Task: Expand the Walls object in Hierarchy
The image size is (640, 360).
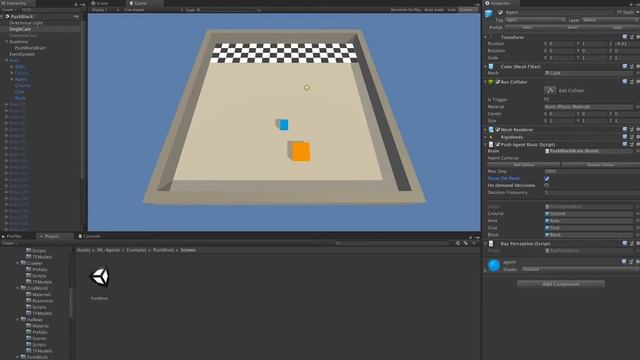Action: pos(12,67)
